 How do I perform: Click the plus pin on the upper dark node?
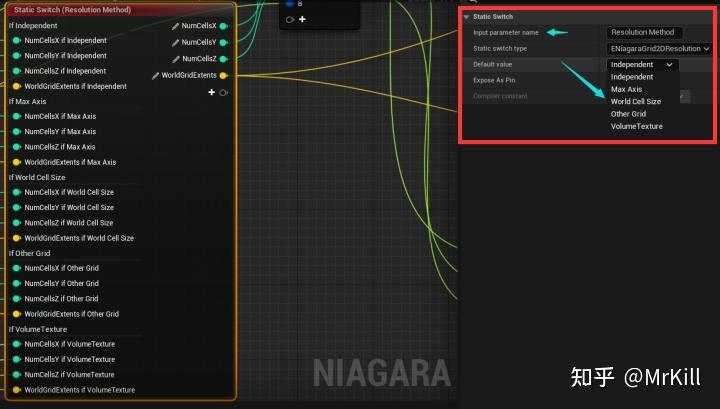pos(302,19)
